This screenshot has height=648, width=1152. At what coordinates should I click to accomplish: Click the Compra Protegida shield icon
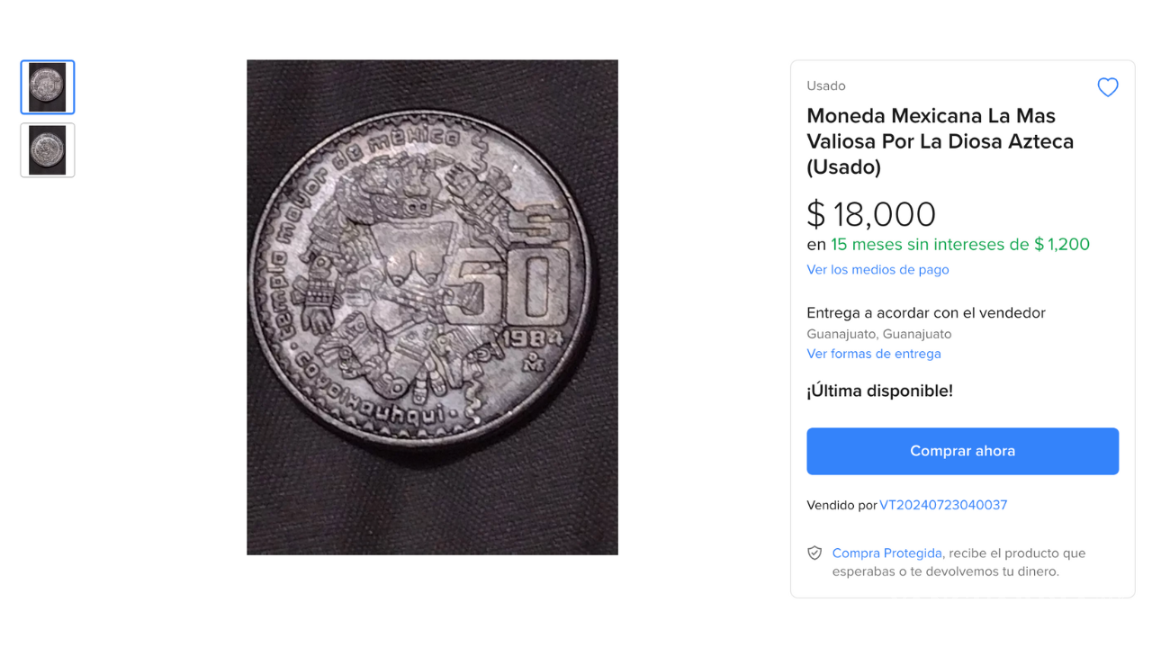[814, 552]
